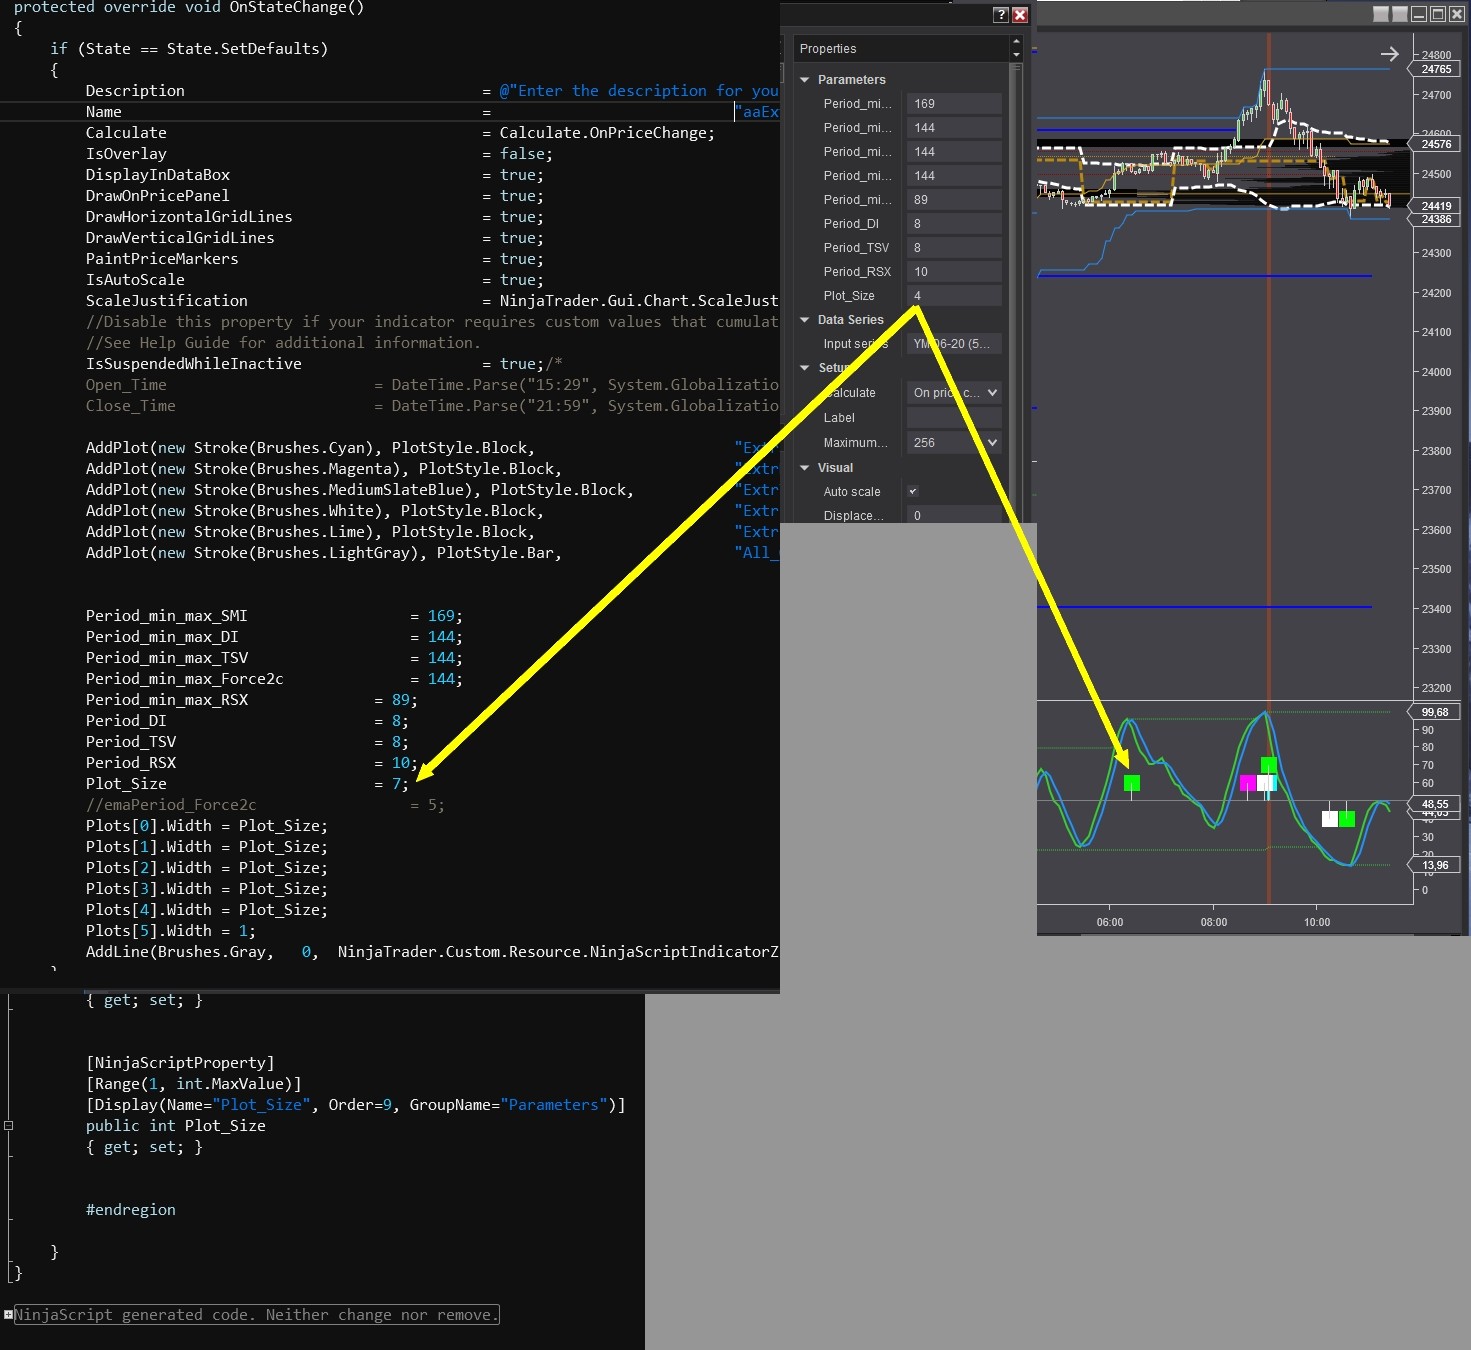Viewport: 1471px width, 1350px height.
Task: Click the 06:00 time label on chart
Action: (x=1110, y=922)
